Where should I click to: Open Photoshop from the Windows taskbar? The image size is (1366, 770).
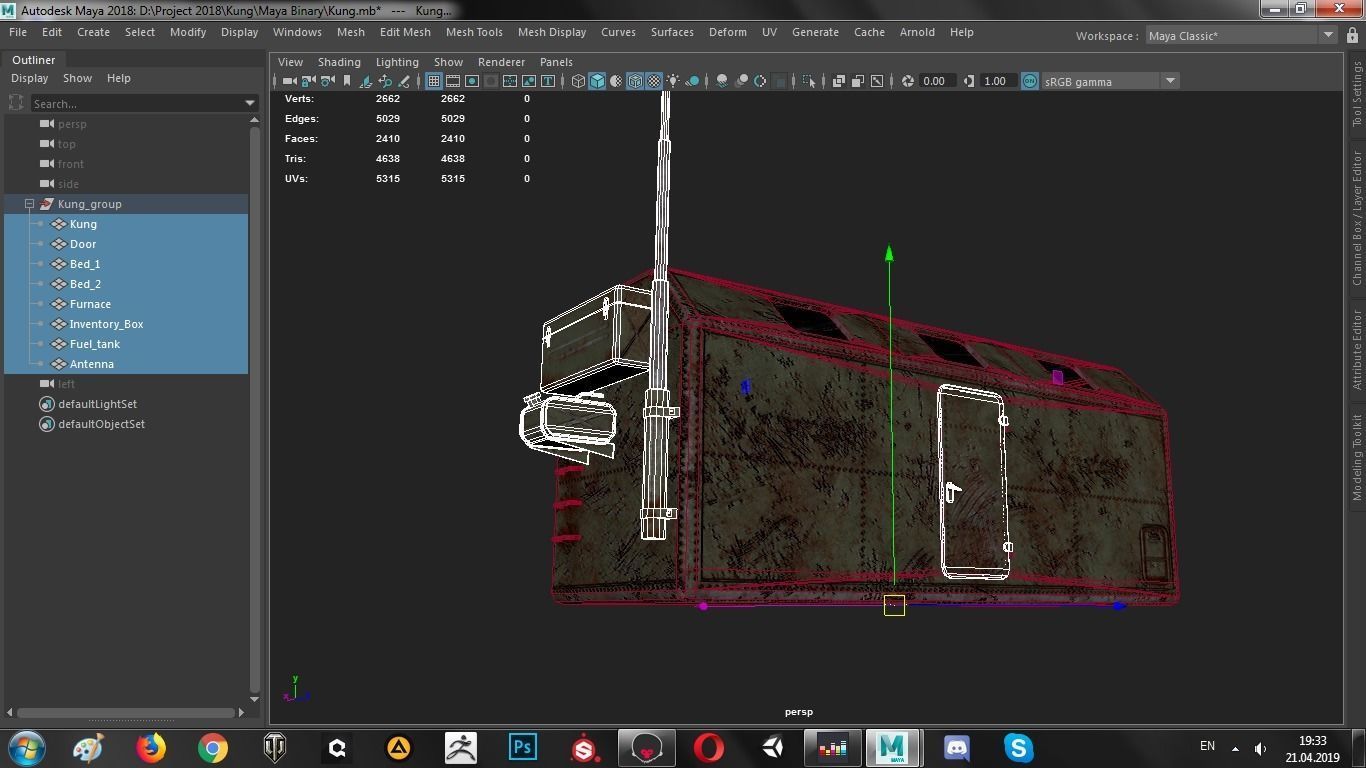tap(522, 748)
